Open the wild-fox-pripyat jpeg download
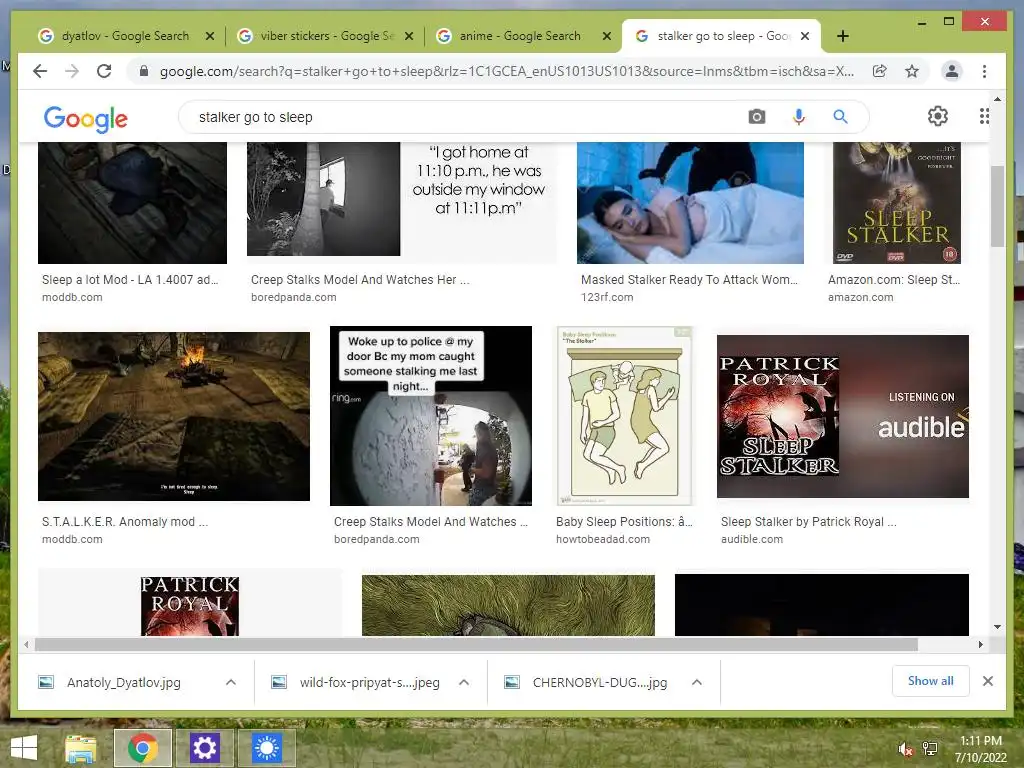1024x768 pixels. click(370, 682)
